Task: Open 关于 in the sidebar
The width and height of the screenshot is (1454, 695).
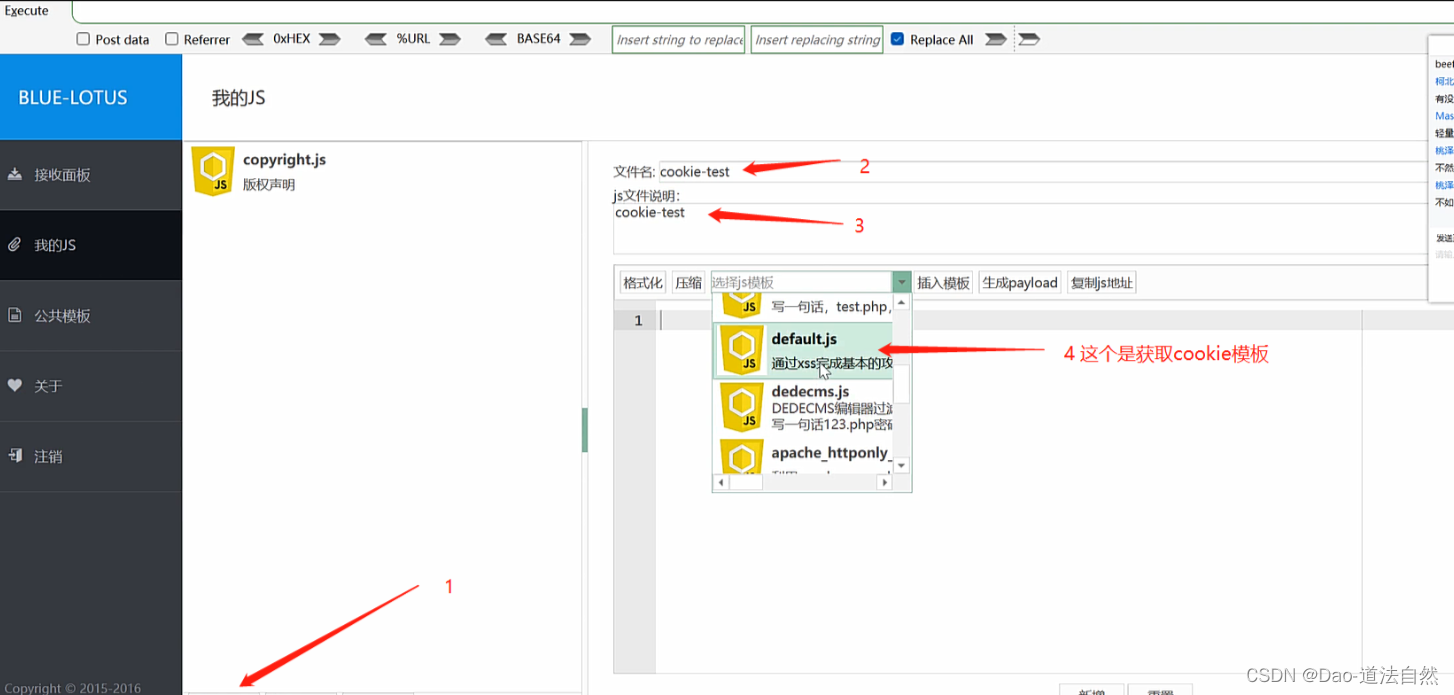Action: 91,385
